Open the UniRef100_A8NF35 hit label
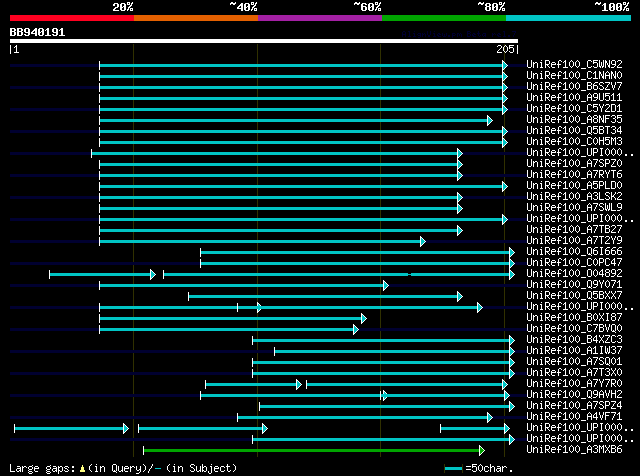The image size is (640, 476). (574, 120)
